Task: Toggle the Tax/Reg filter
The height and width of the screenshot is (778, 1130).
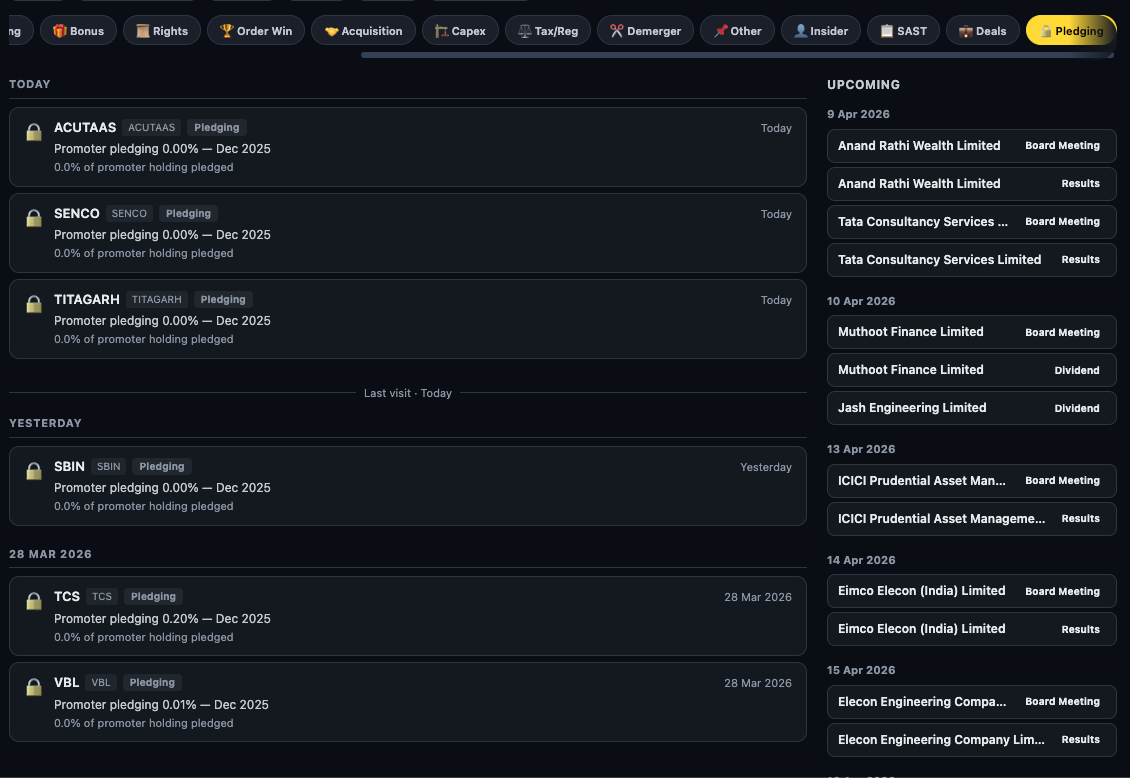Action: [x=547, y=30]
